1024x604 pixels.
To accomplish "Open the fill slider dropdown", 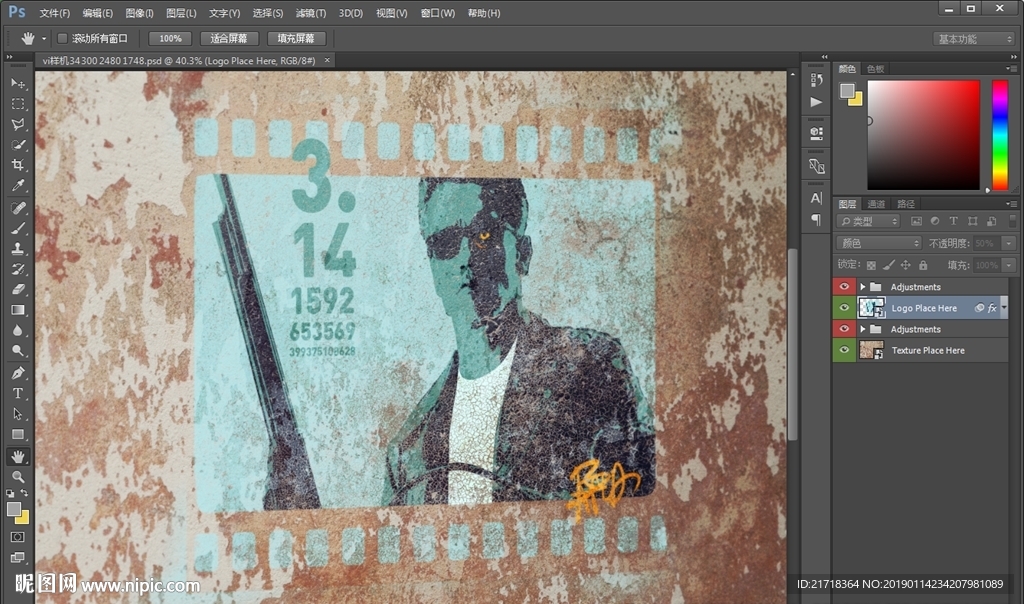I will point(1009,265).
